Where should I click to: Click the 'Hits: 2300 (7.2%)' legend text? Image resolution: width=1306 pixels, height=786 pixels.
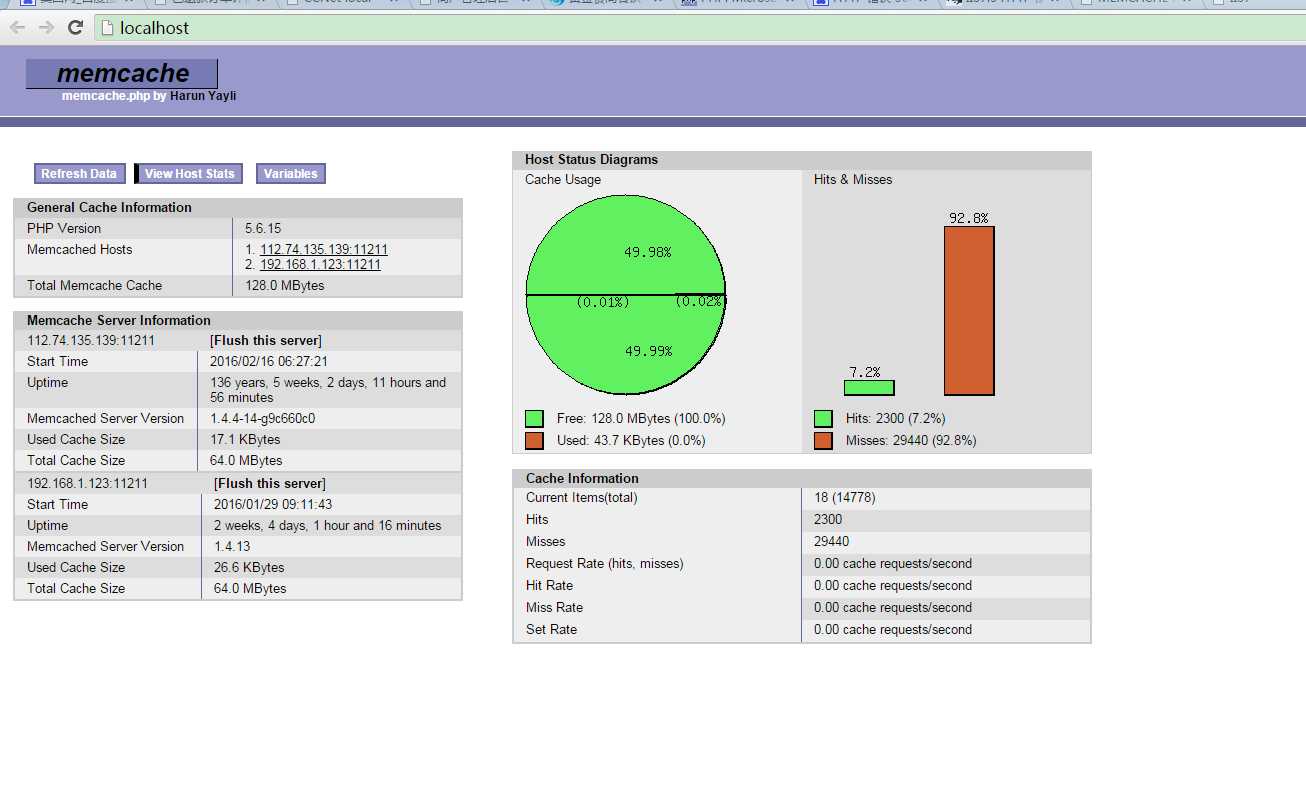(895, 418)
